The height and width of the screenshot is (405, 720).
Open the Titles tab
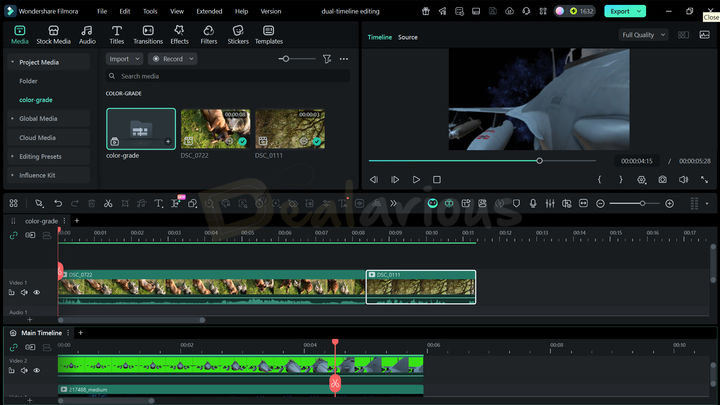pyautogui.click(x=117, y=35)
